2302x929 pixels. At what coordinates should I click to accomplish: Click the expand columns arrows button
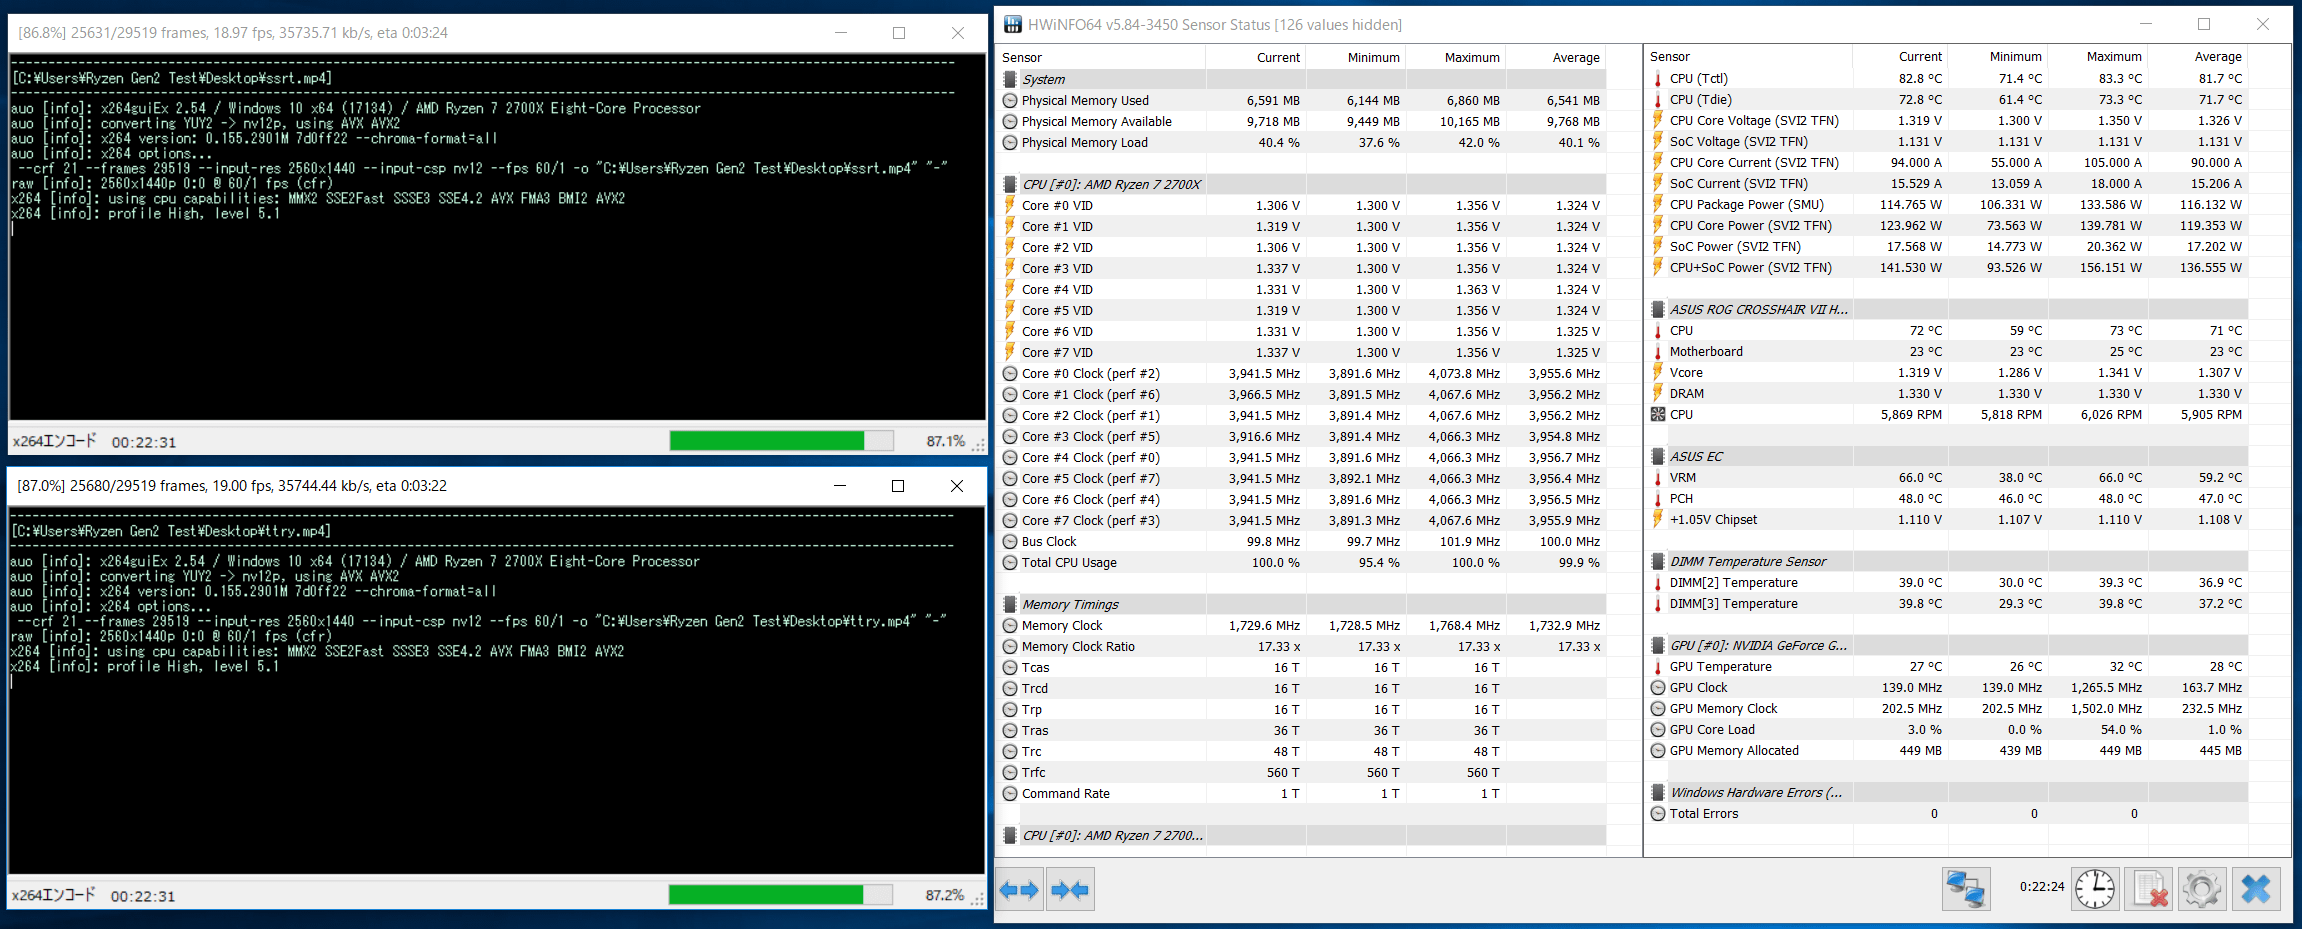coord(1019,889)
